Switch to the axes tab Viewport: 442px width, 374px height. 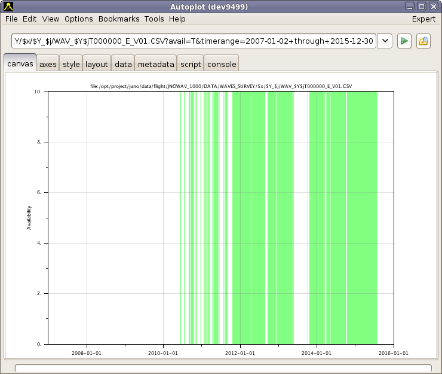48,64
